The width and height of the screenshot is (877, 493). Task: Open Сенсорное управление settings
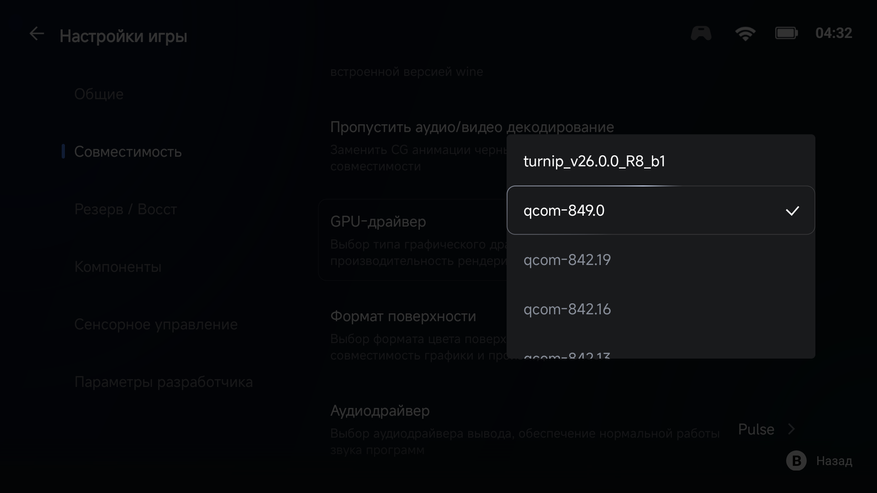click(155, 324)
